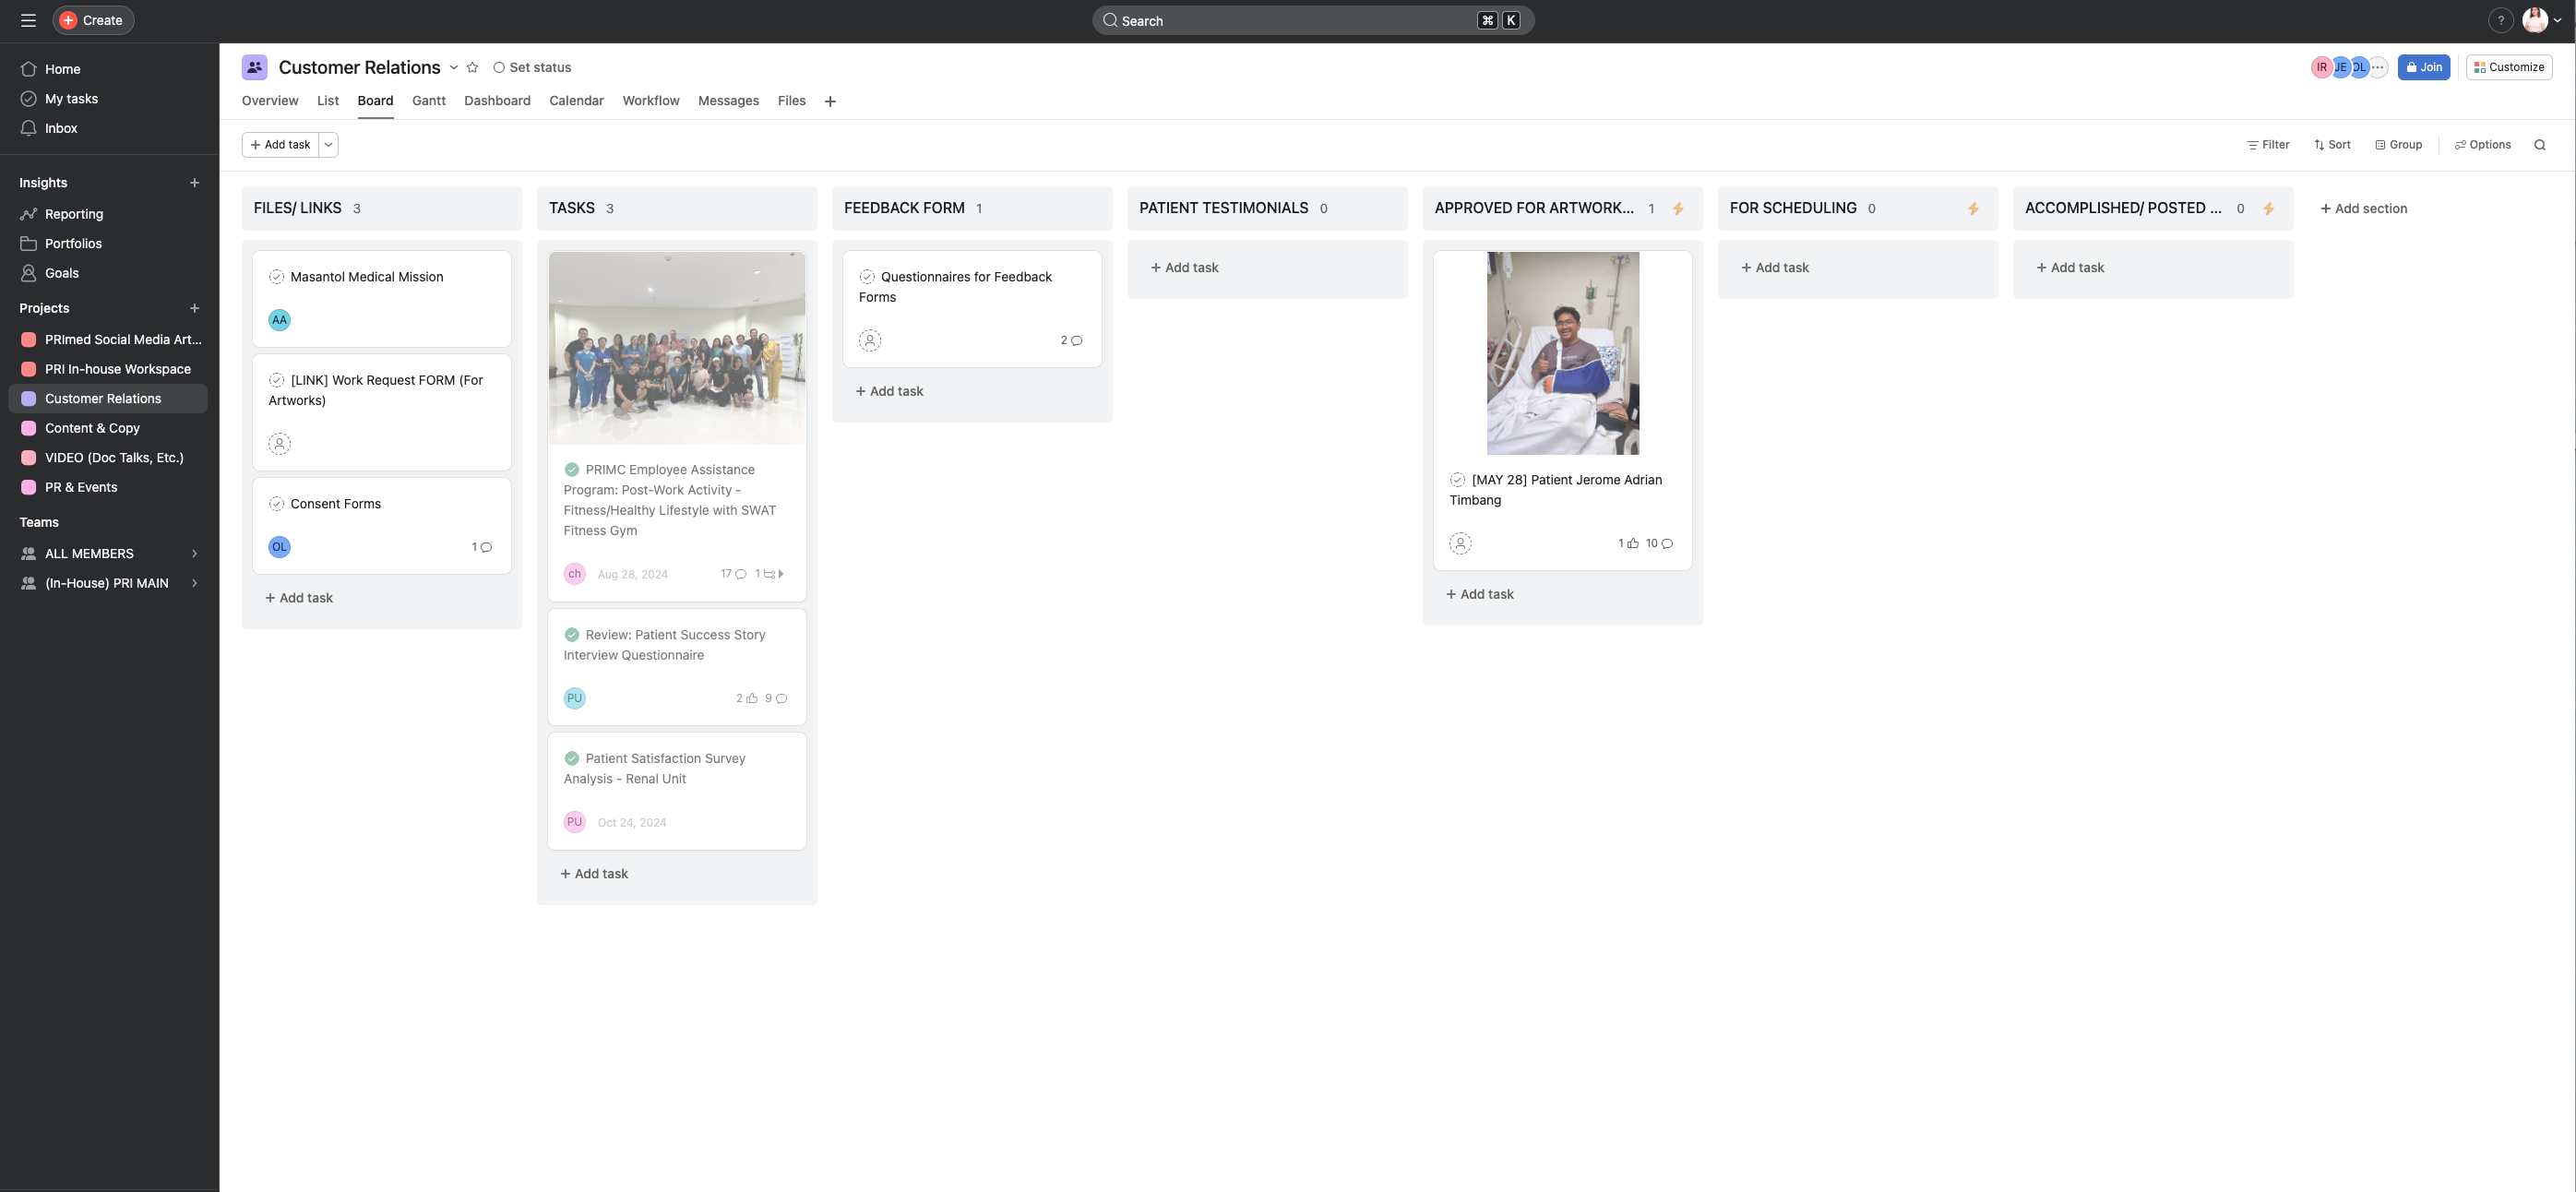Star the Customer Relations project
Image resolution: width=2576 pixels, height=1192 pixels.
pos(472,67)
